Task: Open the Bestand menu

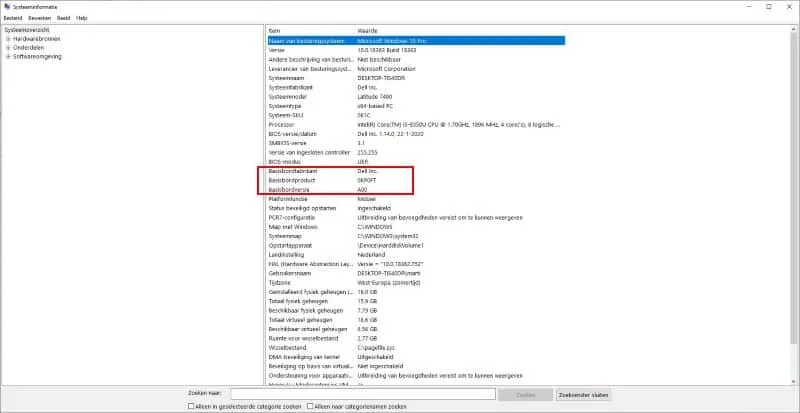Action: [13, 18]
